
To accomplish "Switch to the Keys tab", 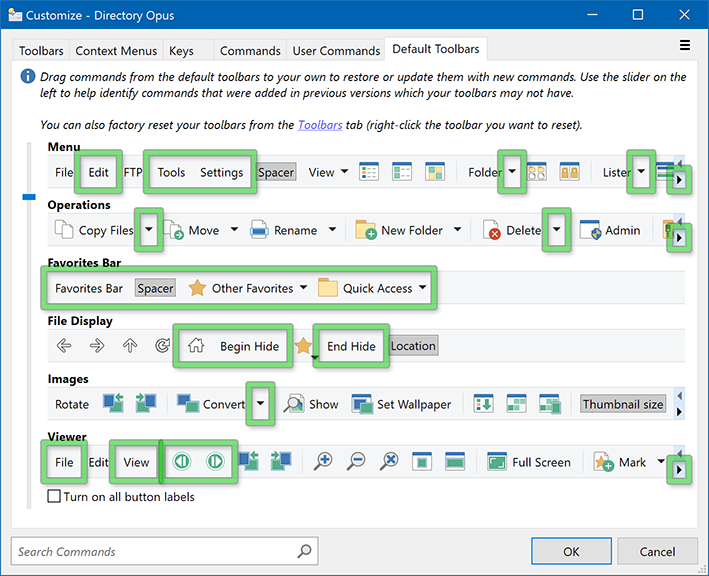I will [181, 51].
